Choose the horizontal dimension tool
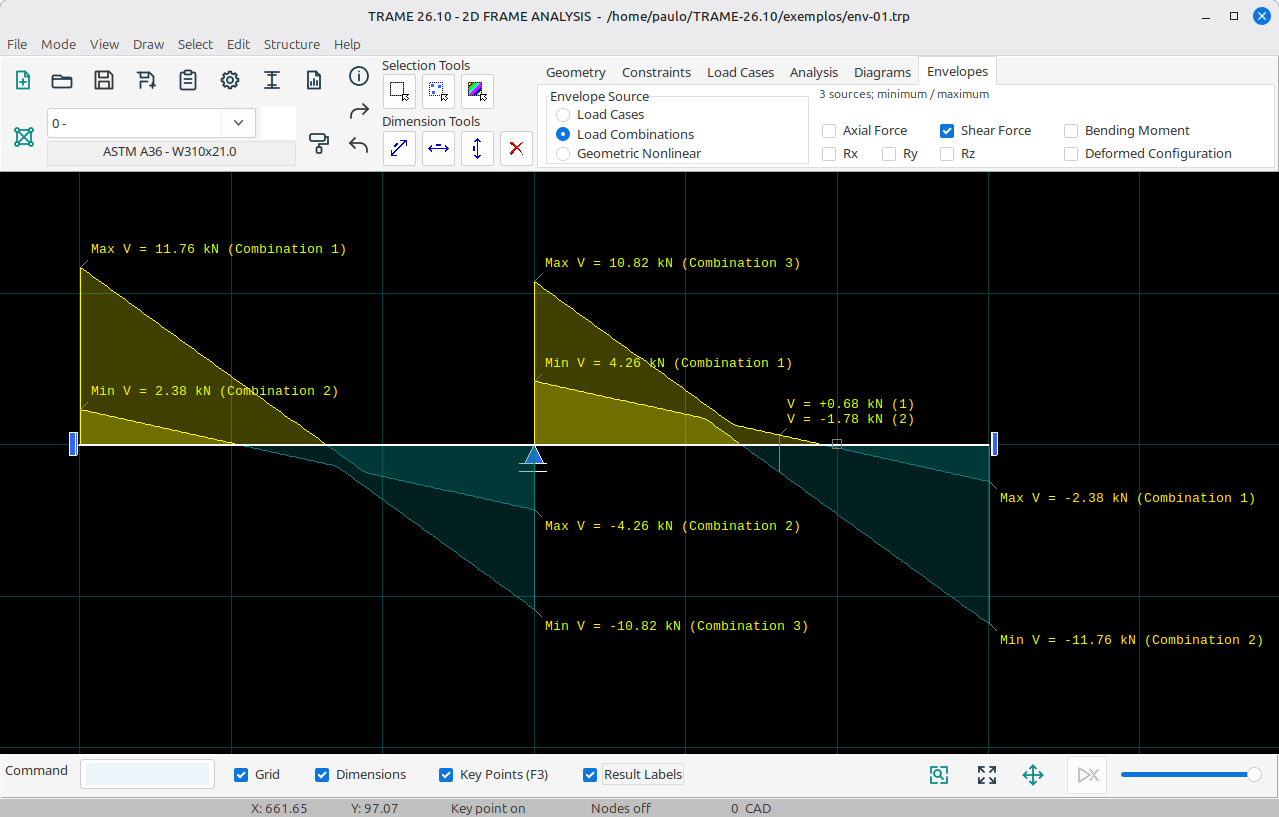 [x=438, y=148]
